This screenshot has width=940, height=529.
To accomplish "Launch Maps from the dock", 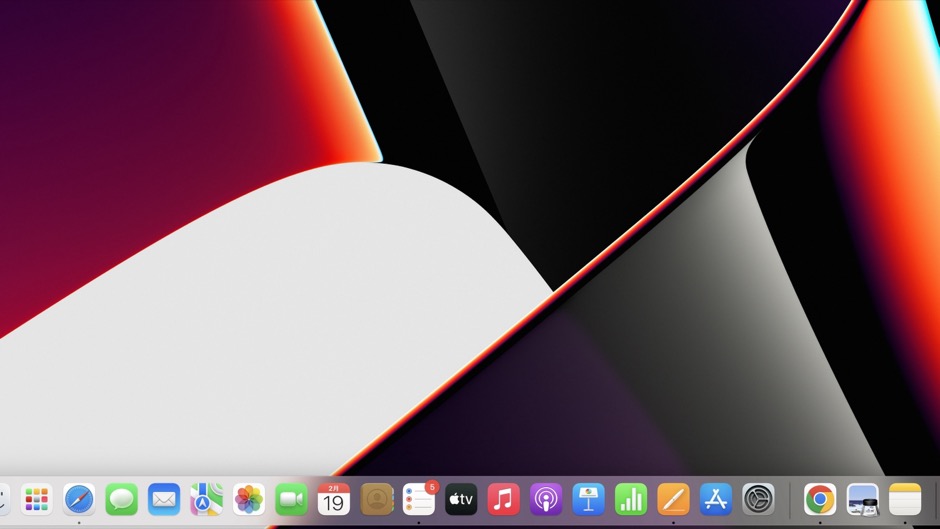I will [207, 498].
